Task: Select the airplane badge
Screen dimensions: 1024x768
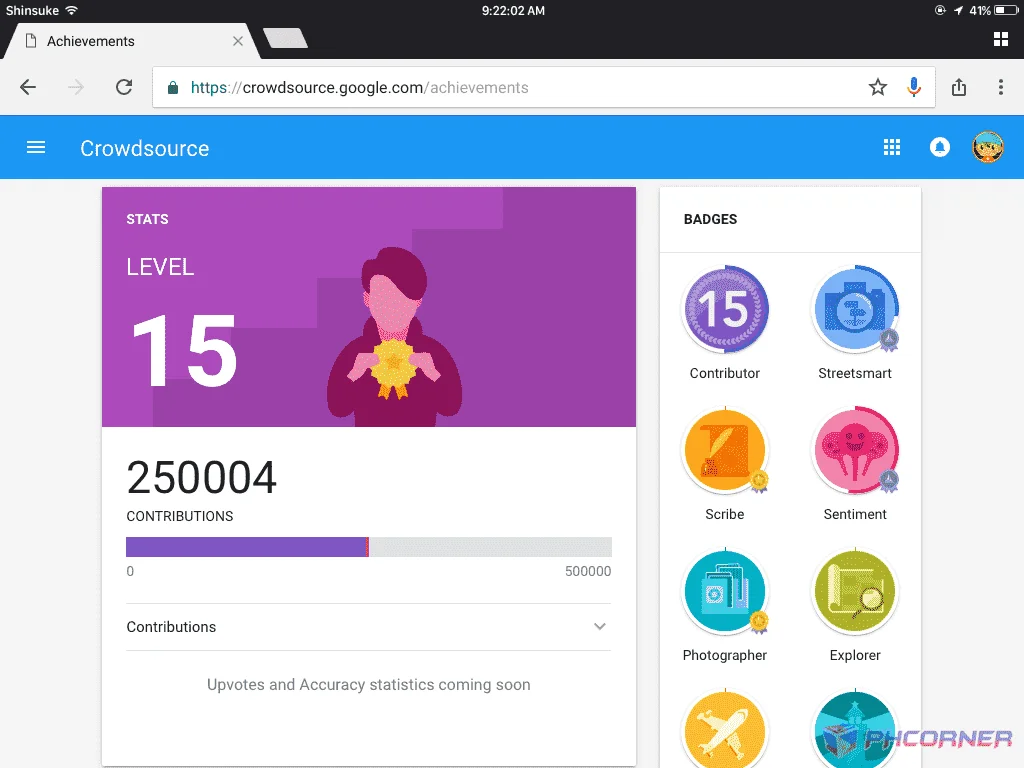Action: [725, 729]
